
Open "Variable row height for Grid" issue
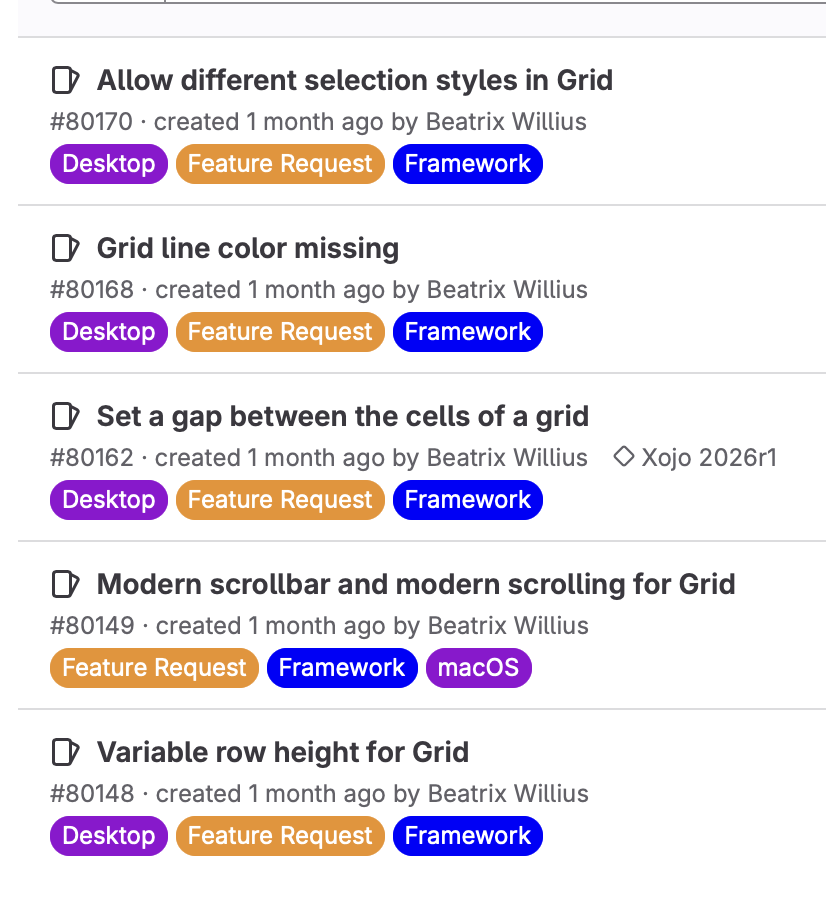(282, 752)
